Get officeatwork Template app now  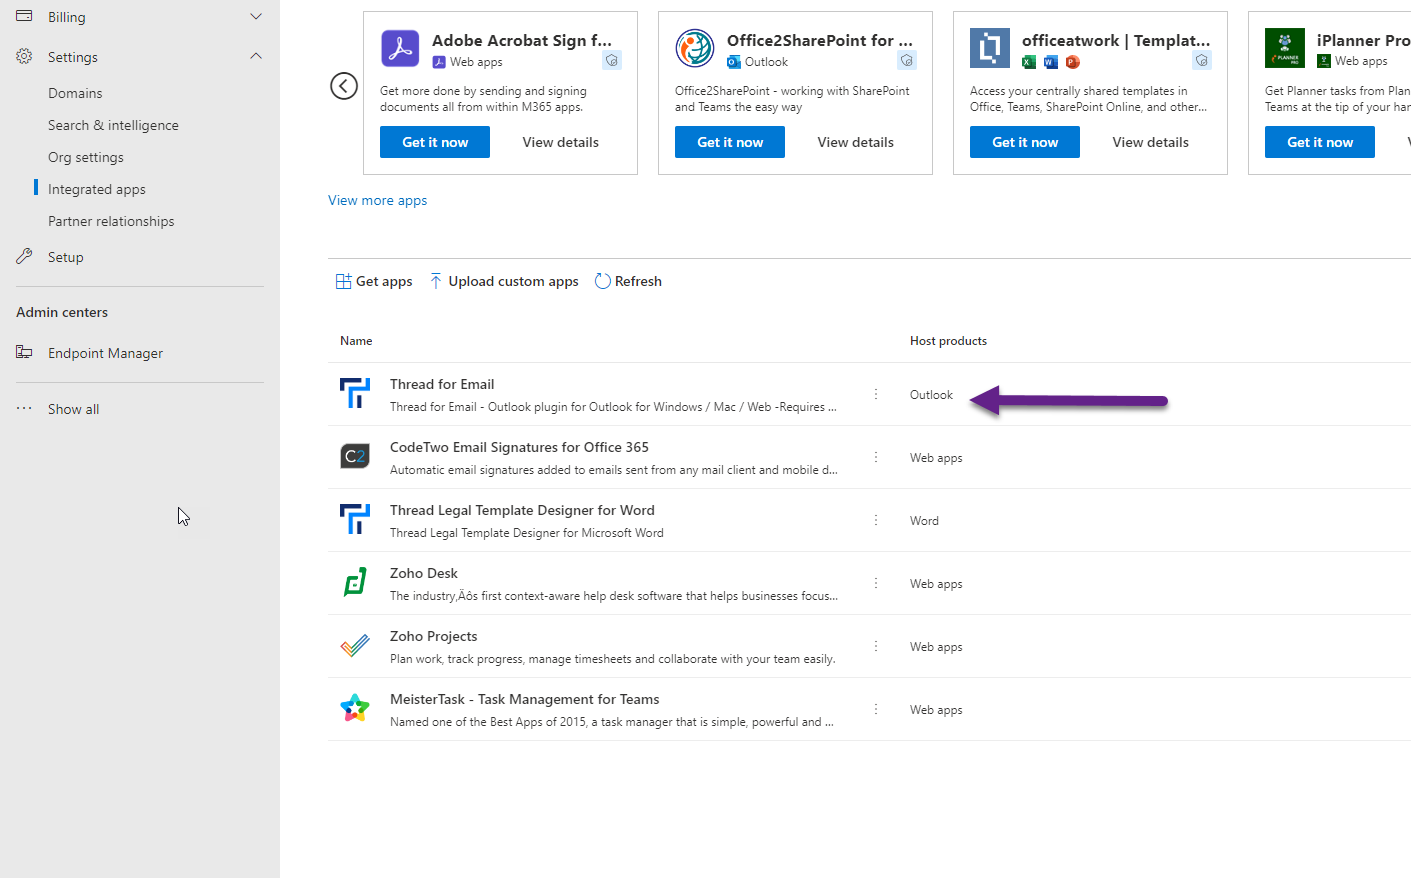(x=1025, y=142)
